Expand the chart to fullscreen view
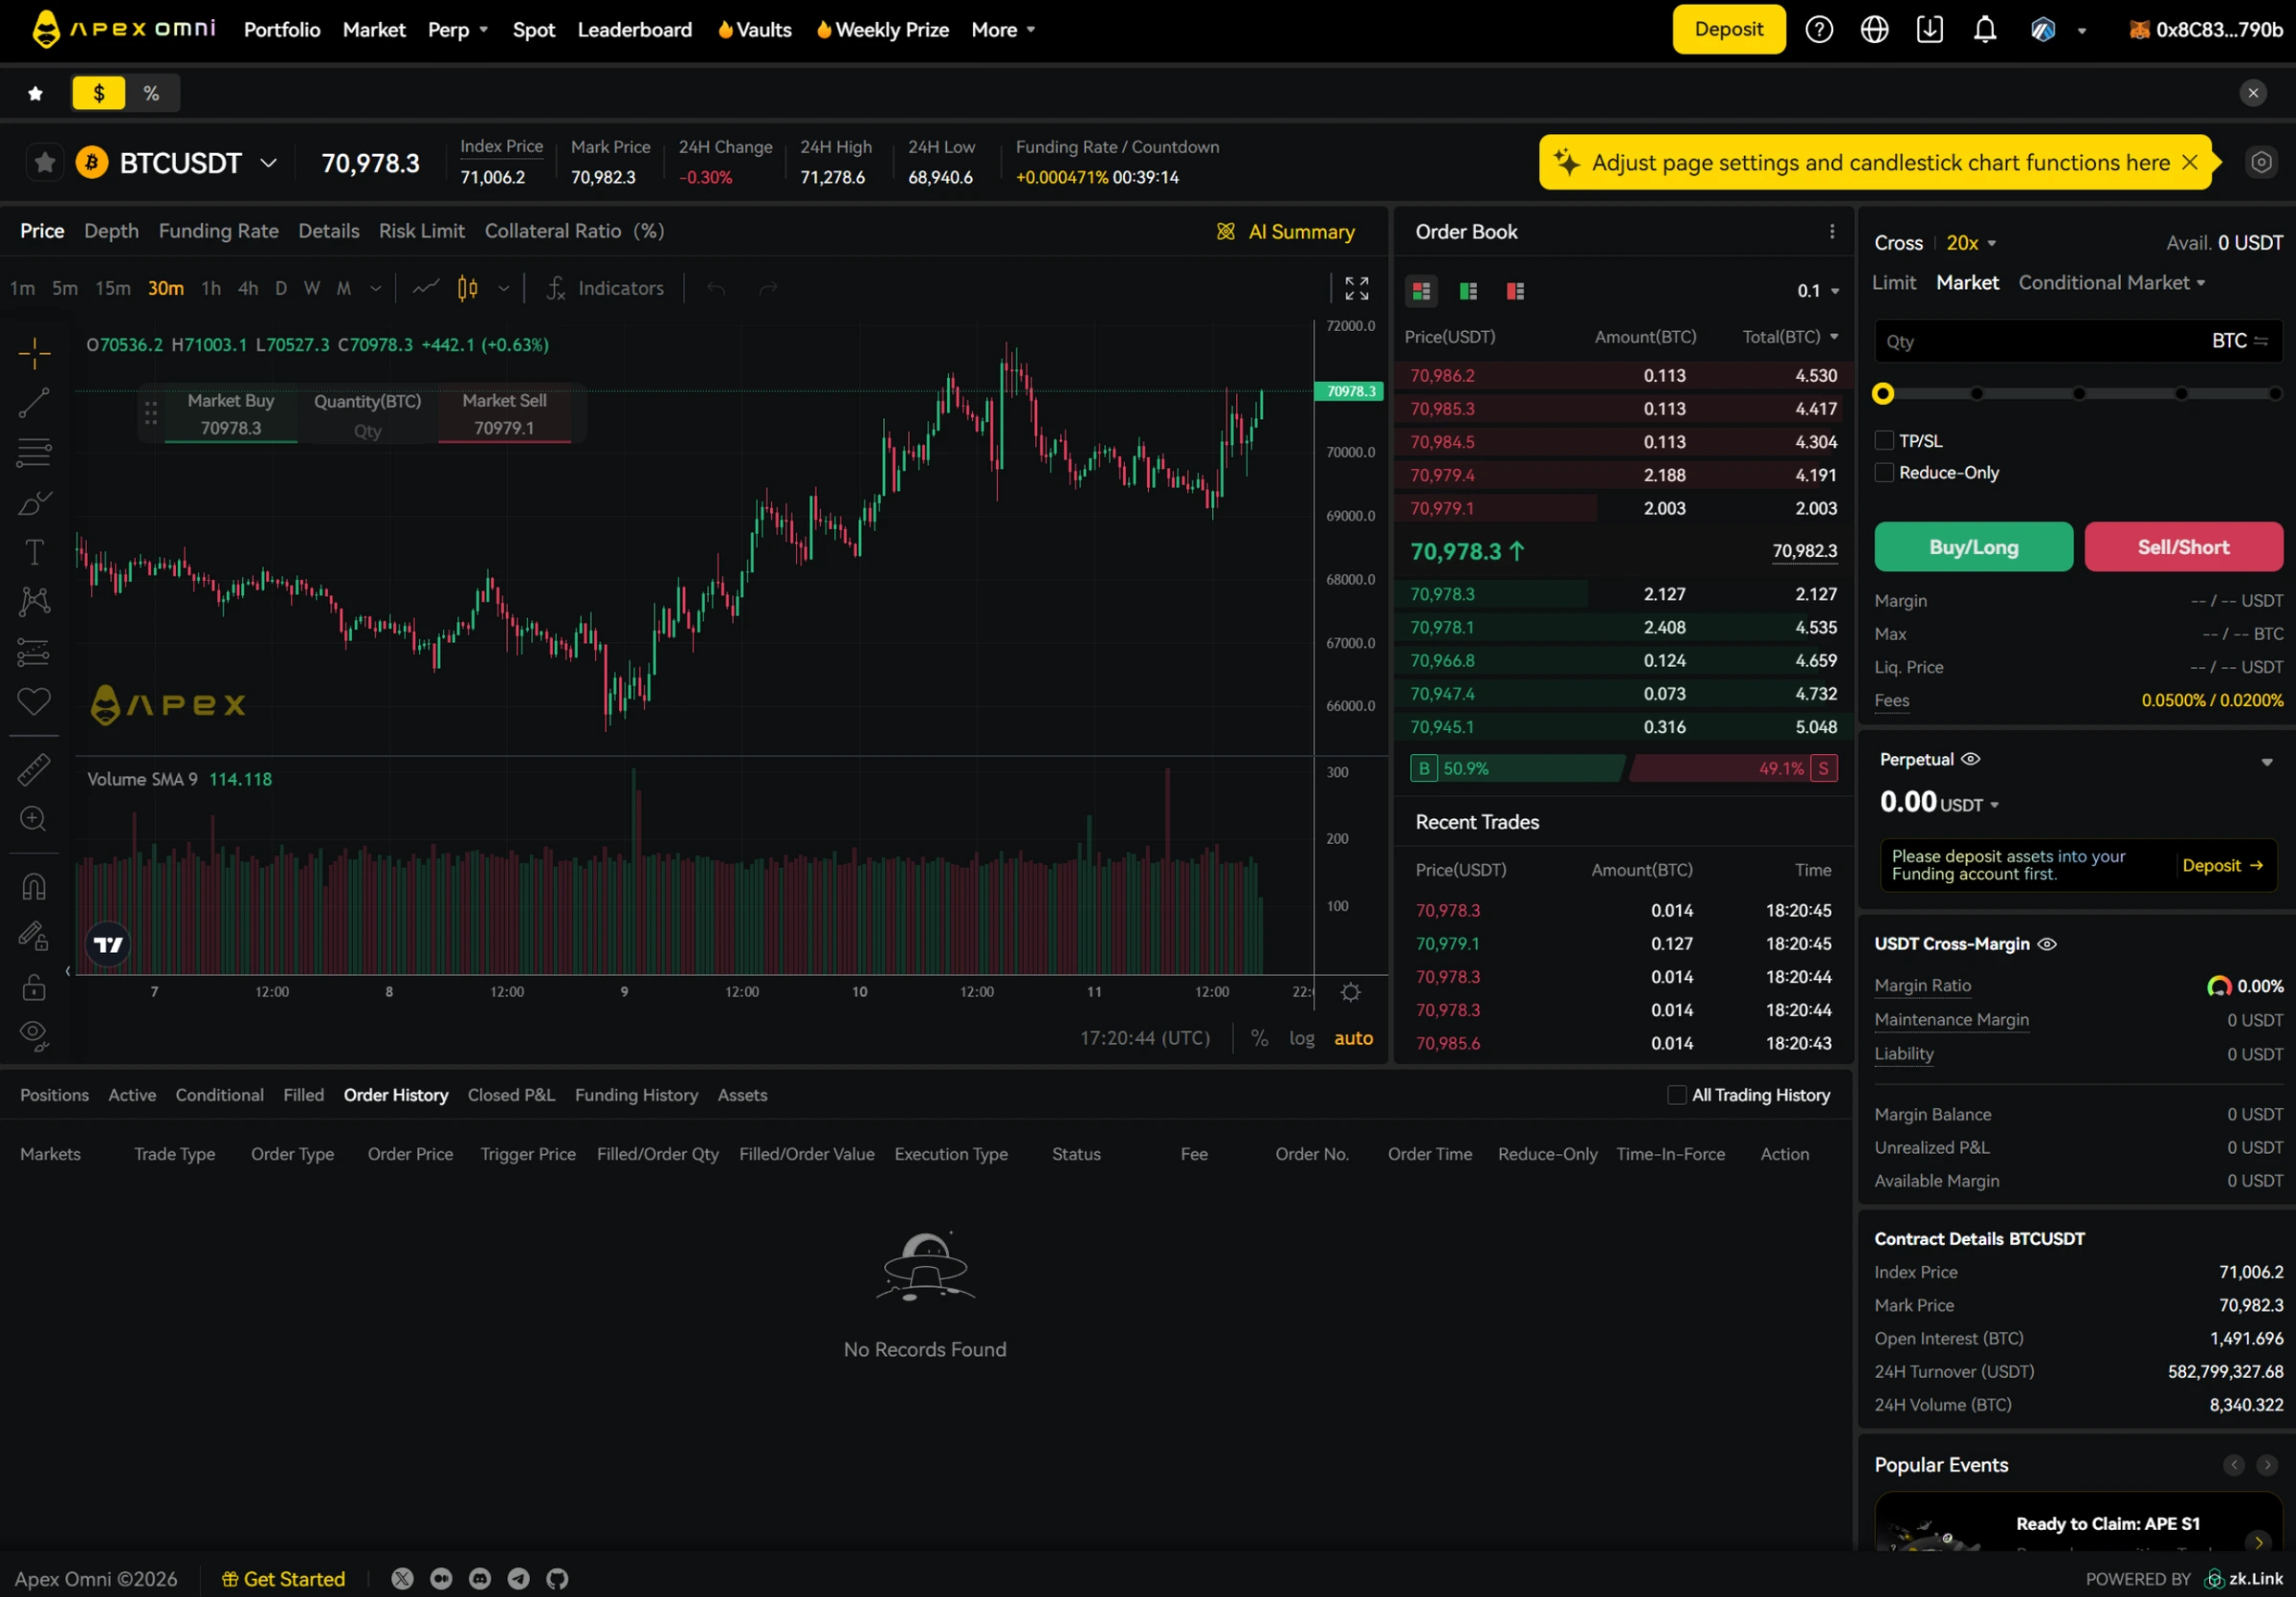The height and width of the screenshot is (1597, 2296). pos(1356,288)
